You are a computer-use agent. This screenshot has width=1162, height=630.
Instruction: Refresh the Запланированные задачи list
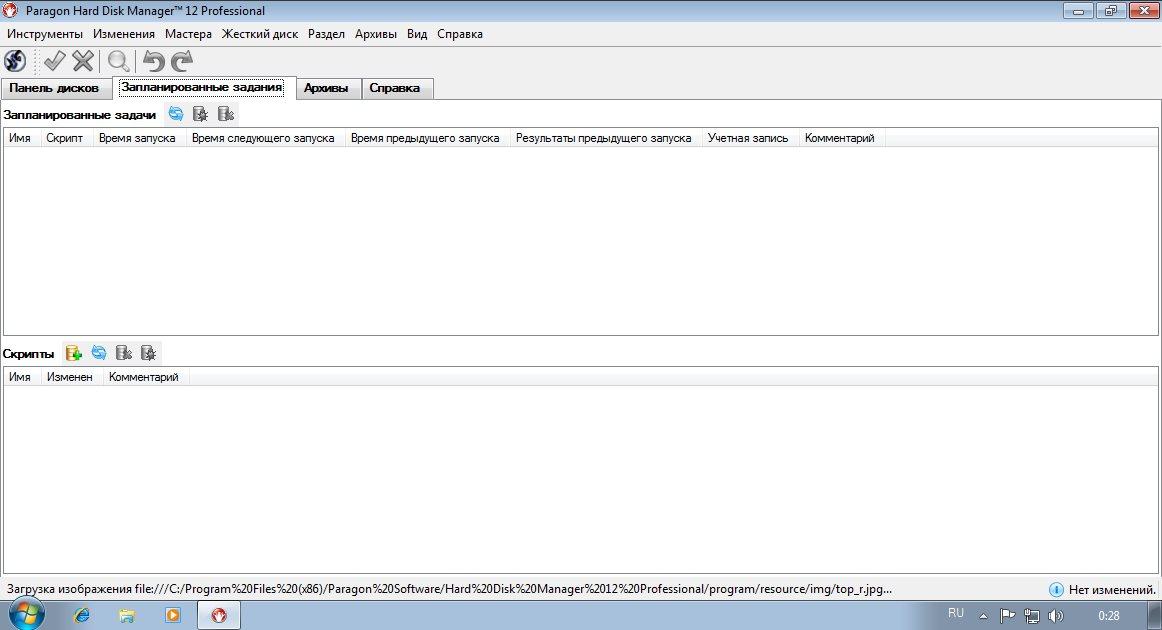pyautogui.click(x=176, y=113)
